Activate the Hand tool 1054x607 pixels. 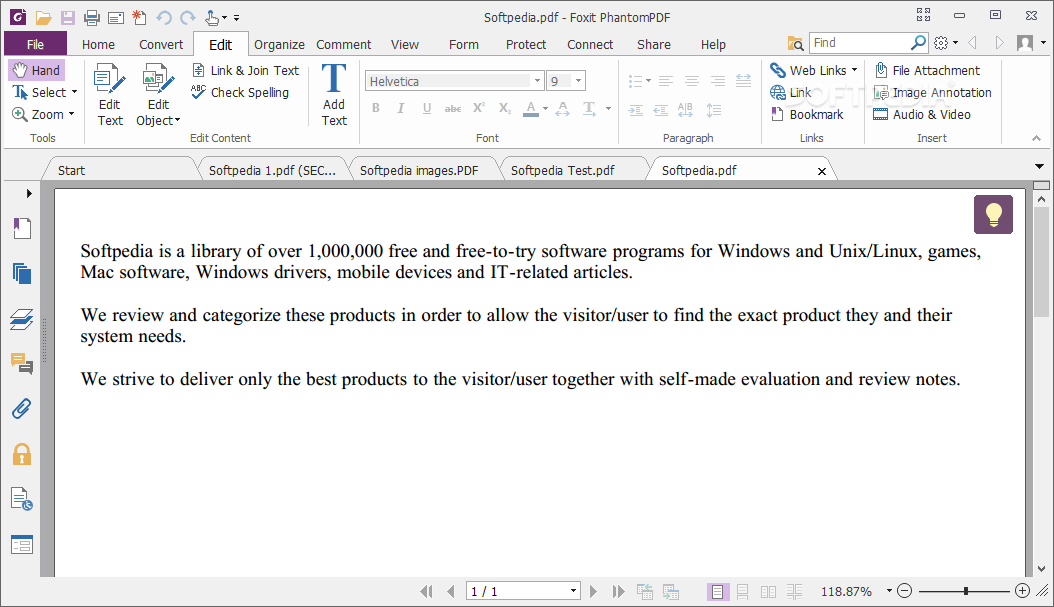[x=37, y=70]
